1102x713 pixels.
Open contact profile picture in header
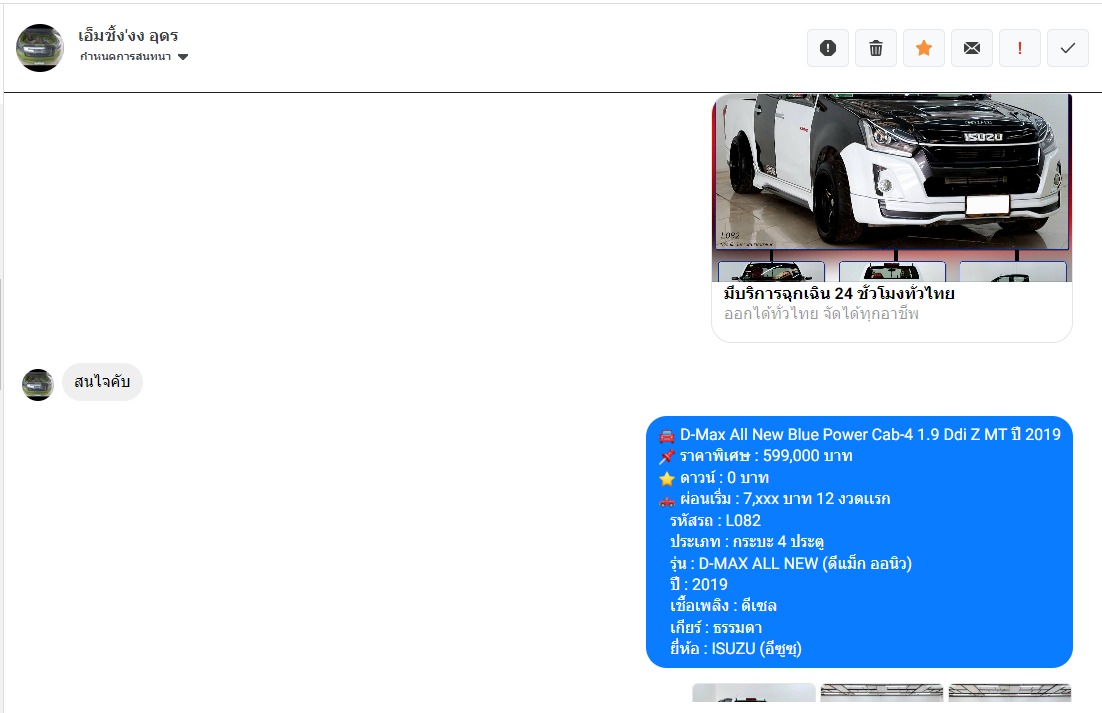tap(40, 48)
